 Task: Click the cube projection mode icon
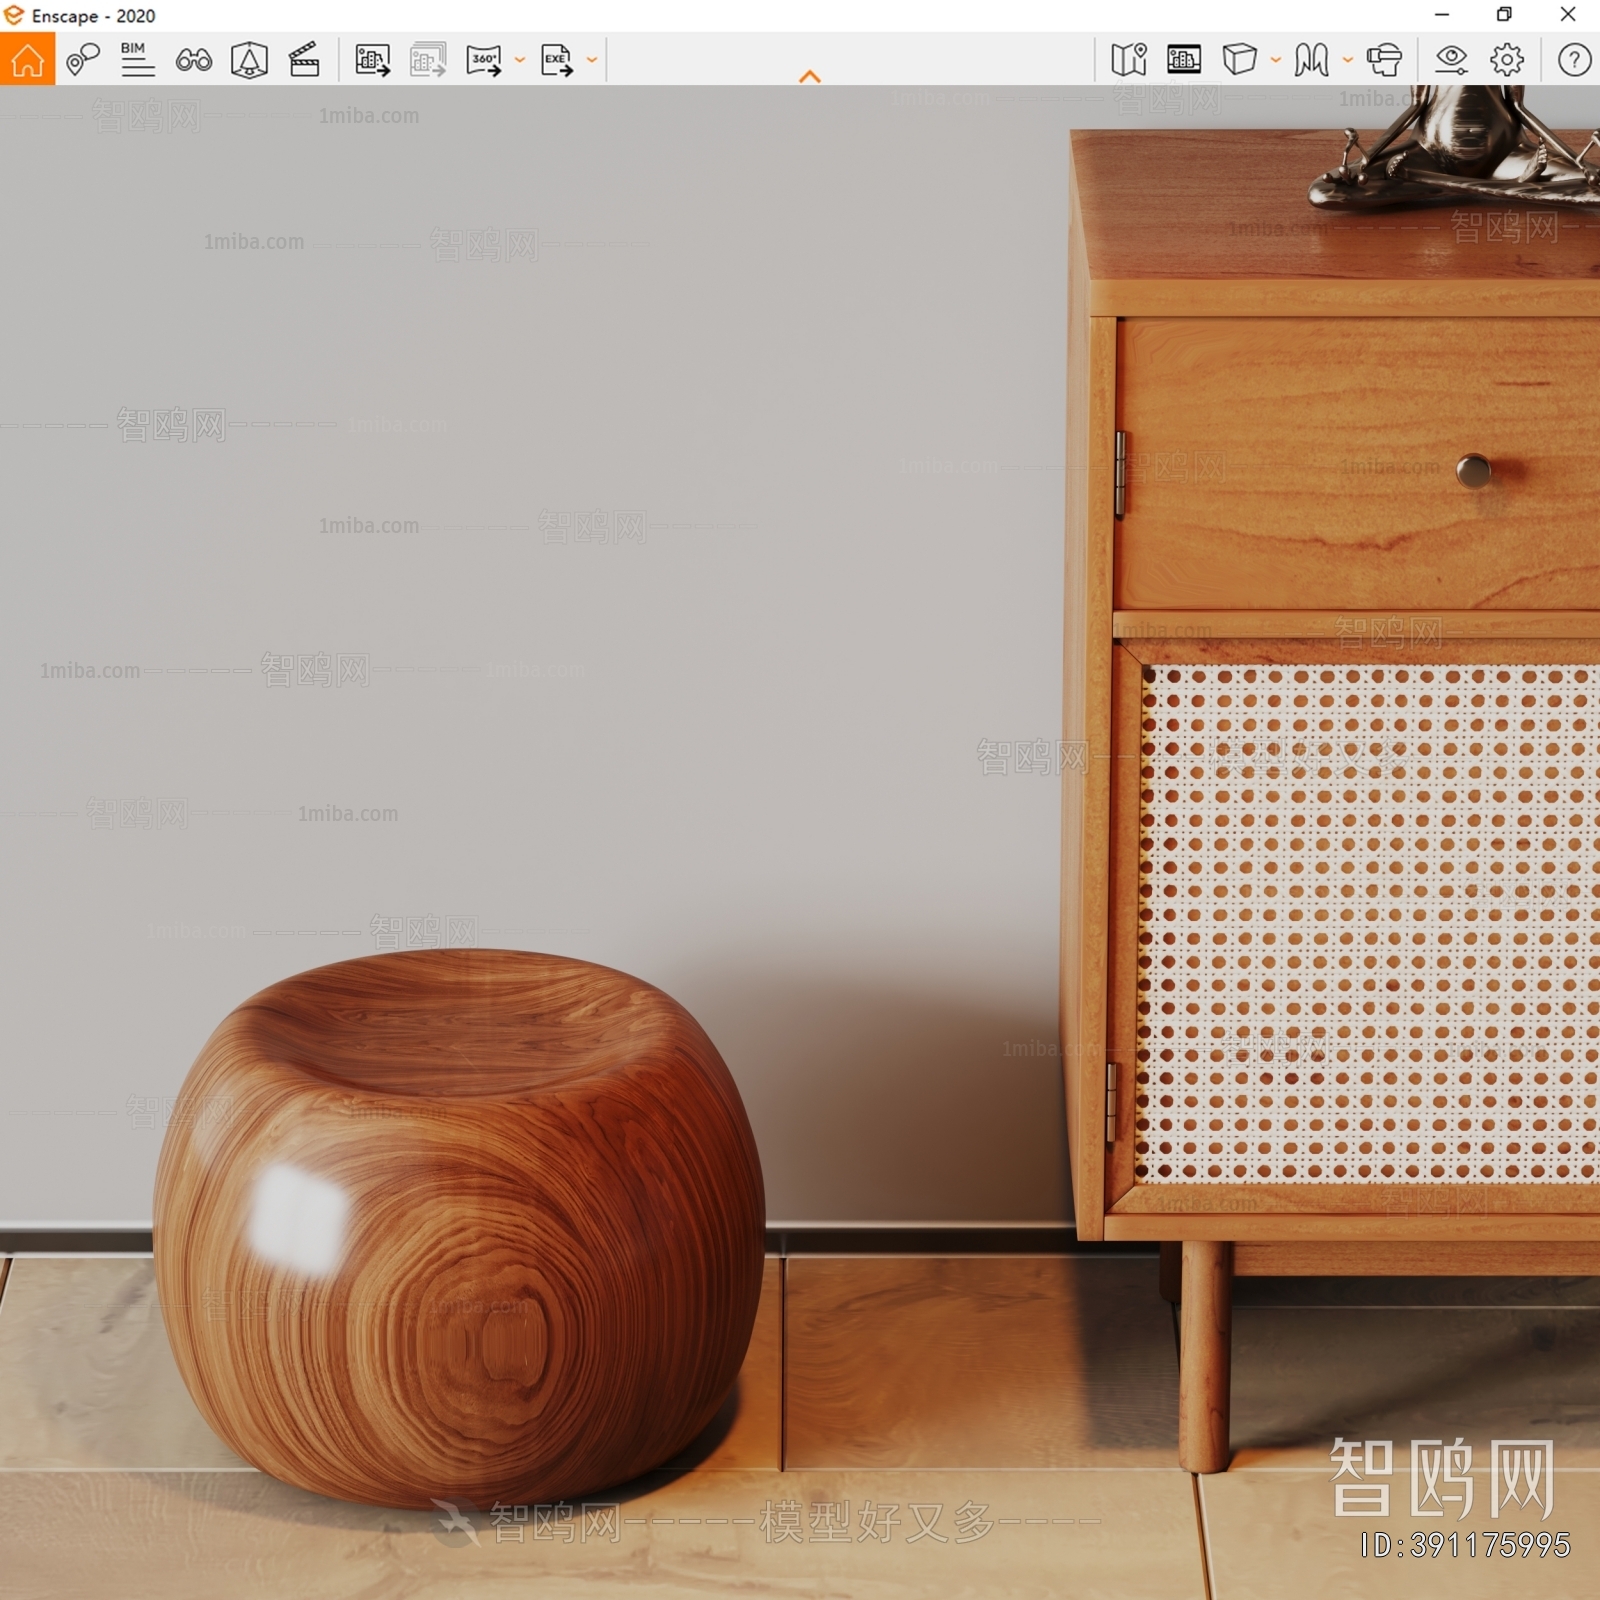[x=1239, y=59]
